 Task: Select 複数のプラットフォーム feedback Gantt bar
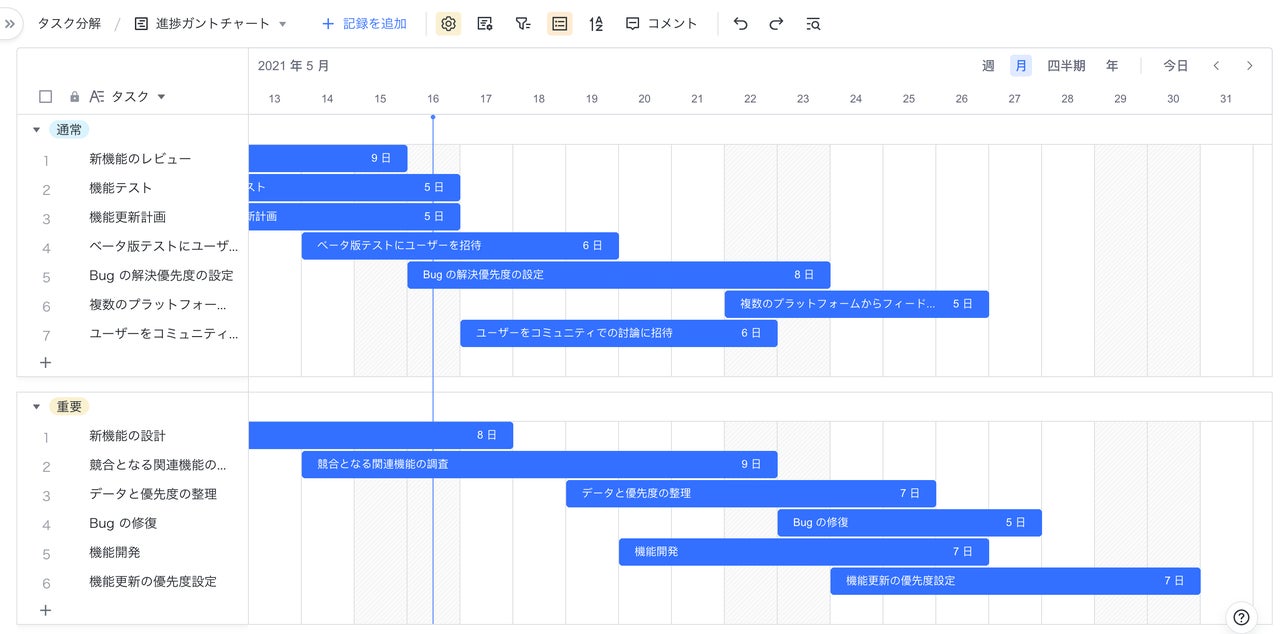click(857, 303)
